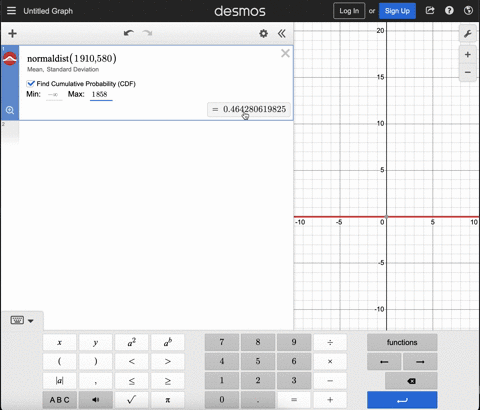Click the Max field showing 1858

coord(101,94)
